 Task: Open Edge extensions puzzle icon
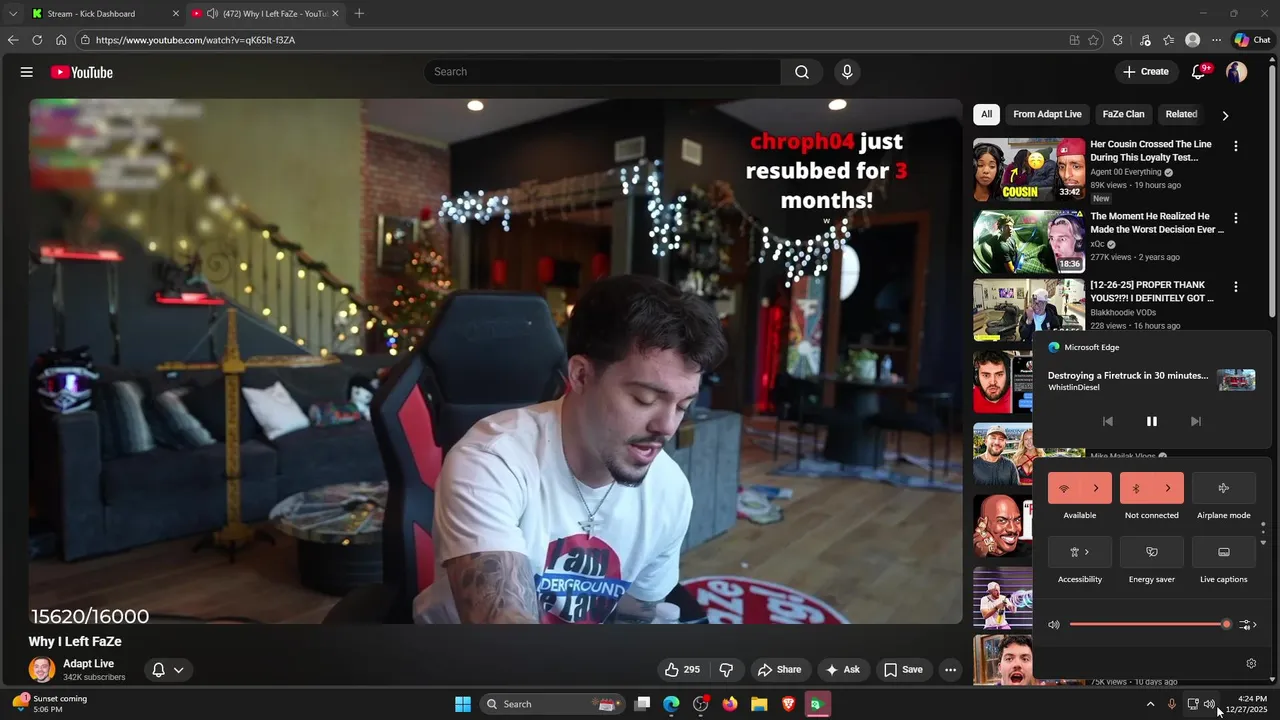click(x=1117, y=40)
